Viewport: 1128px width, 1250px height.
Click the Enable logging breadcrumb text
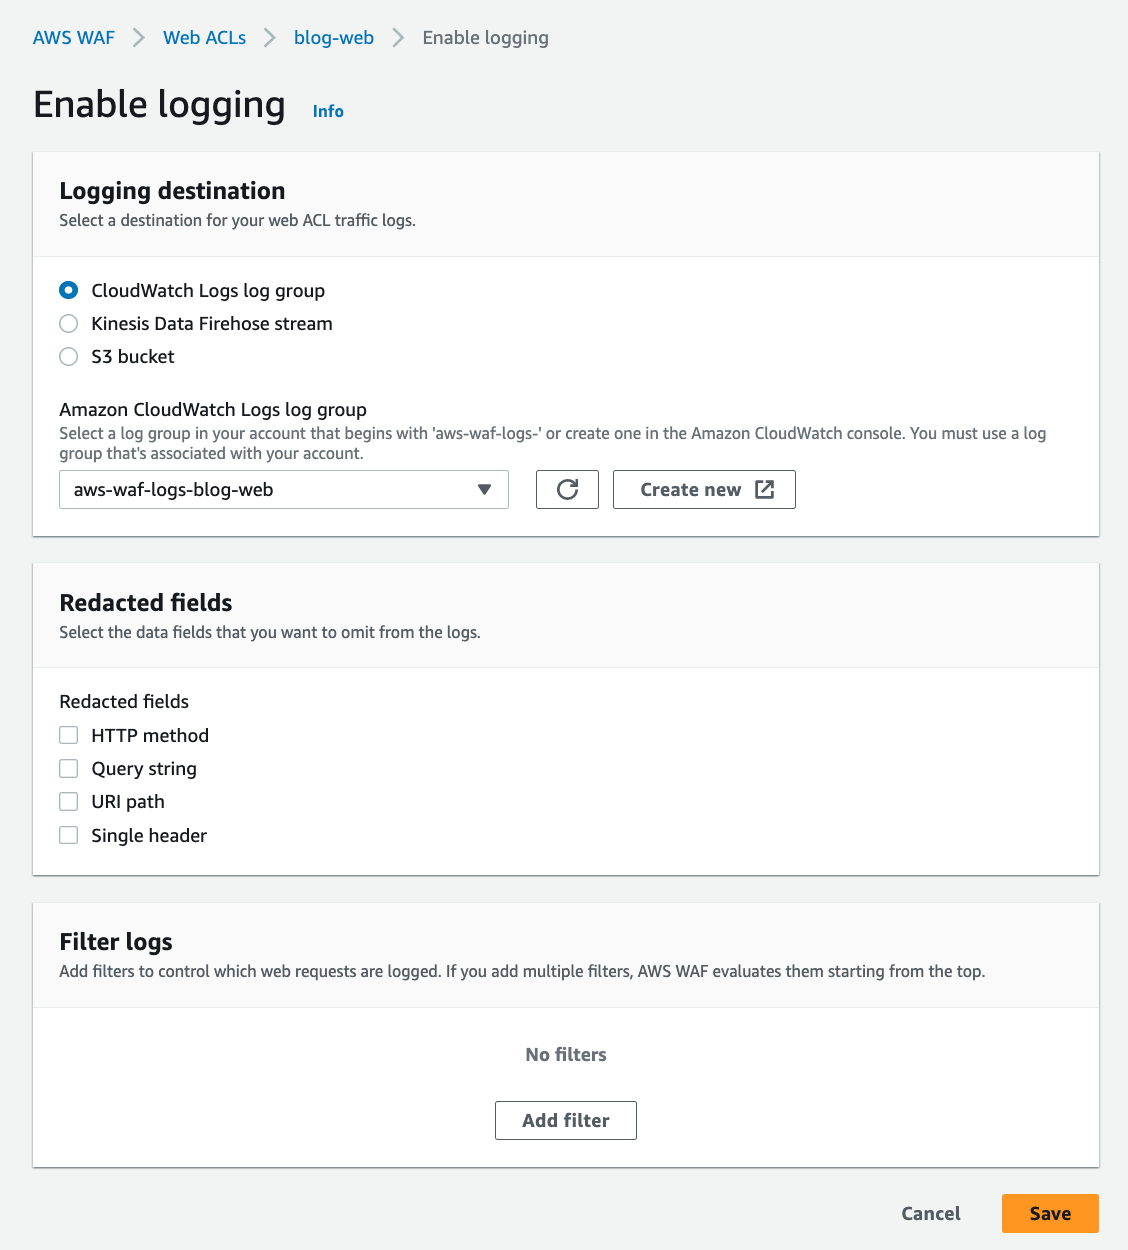point(485,37)
